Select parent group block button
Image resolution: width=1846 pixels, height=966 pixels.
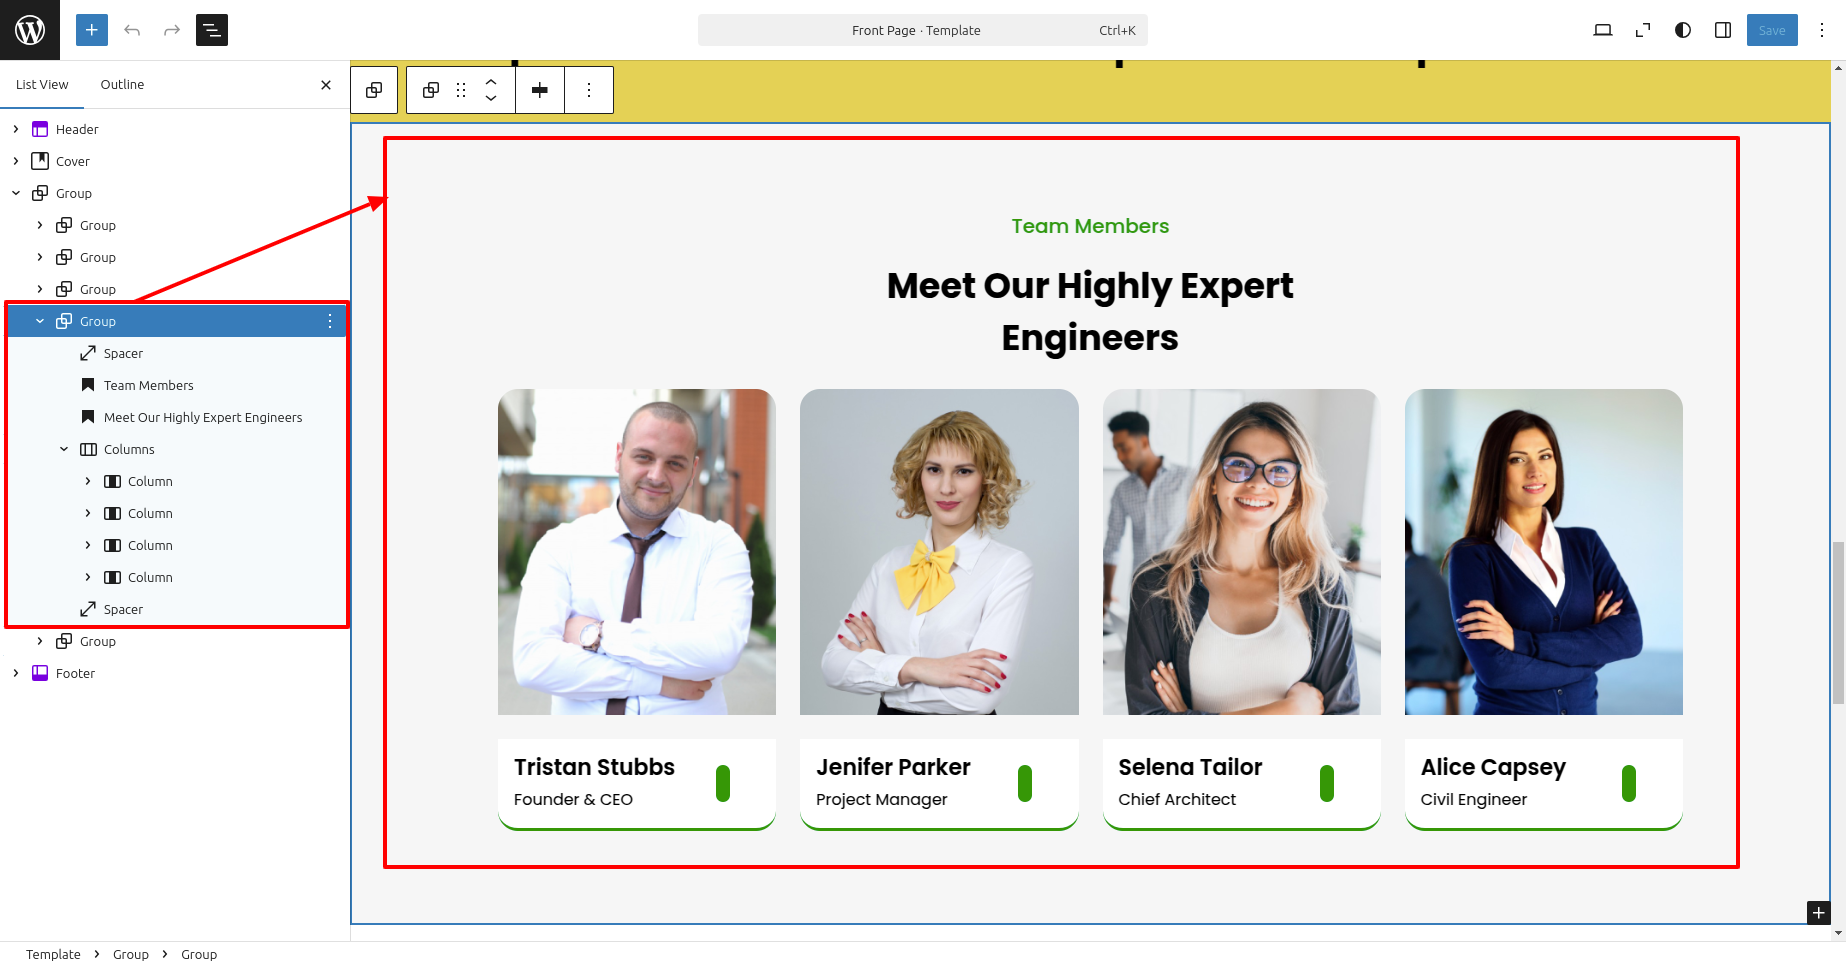[374, 90]
